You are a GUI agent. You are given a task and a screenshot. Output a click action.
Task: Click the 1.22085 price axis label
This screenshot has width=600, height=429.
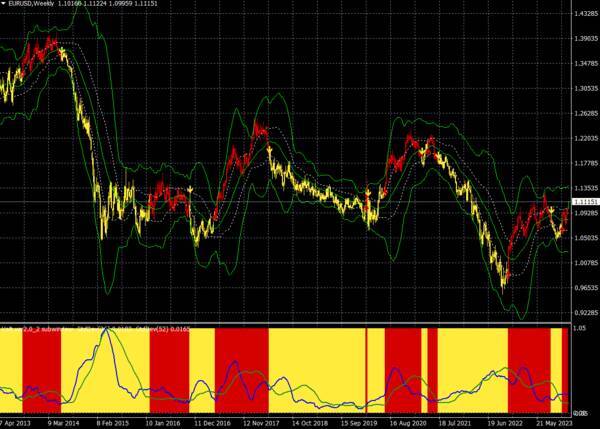(x=583, y=138)
